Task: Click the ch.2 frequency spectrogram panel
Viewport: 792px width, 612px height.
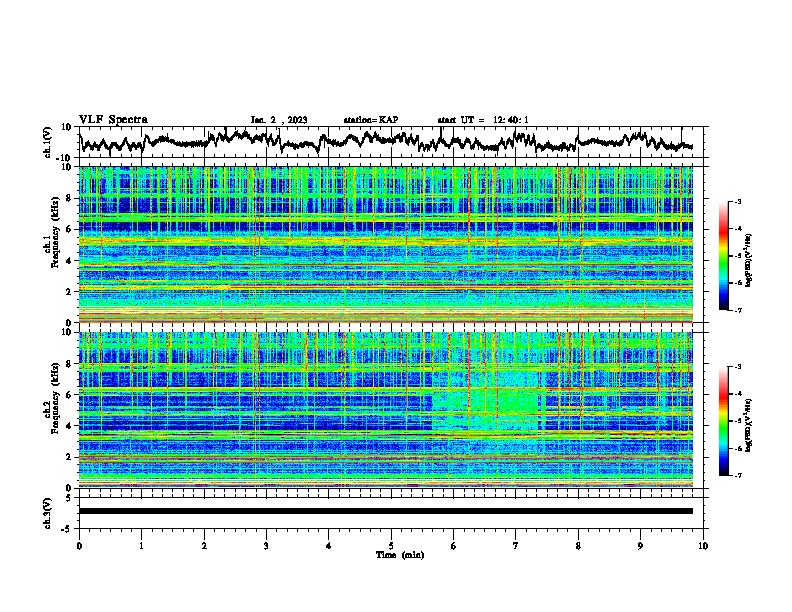Action: tap(386, 410)
